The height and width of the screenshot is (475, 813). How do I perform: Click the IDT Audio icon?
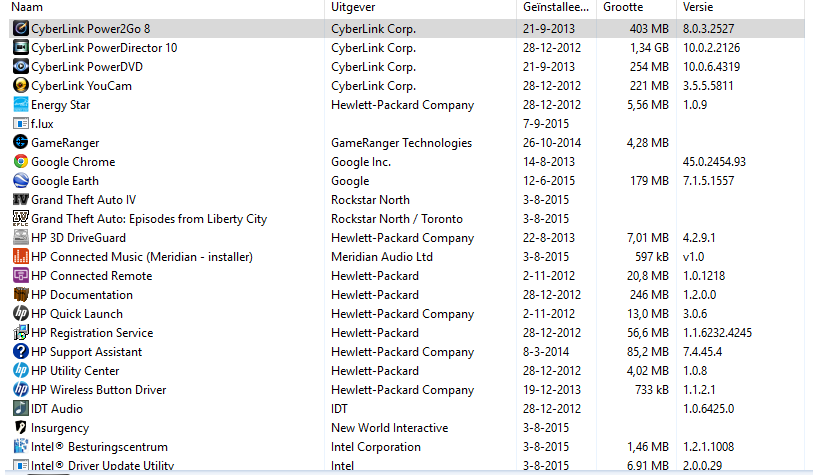pos(20,408)
